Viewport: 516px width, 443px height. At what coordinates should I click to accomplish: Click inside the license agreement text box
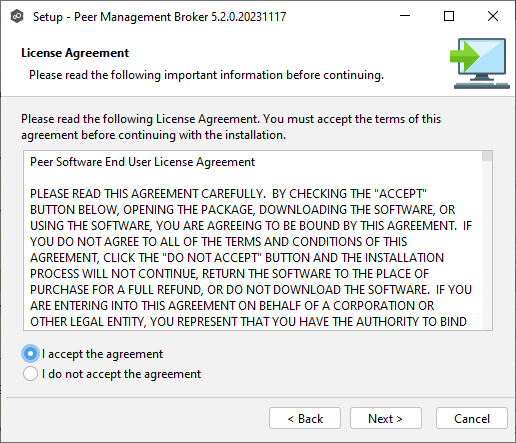253,240
